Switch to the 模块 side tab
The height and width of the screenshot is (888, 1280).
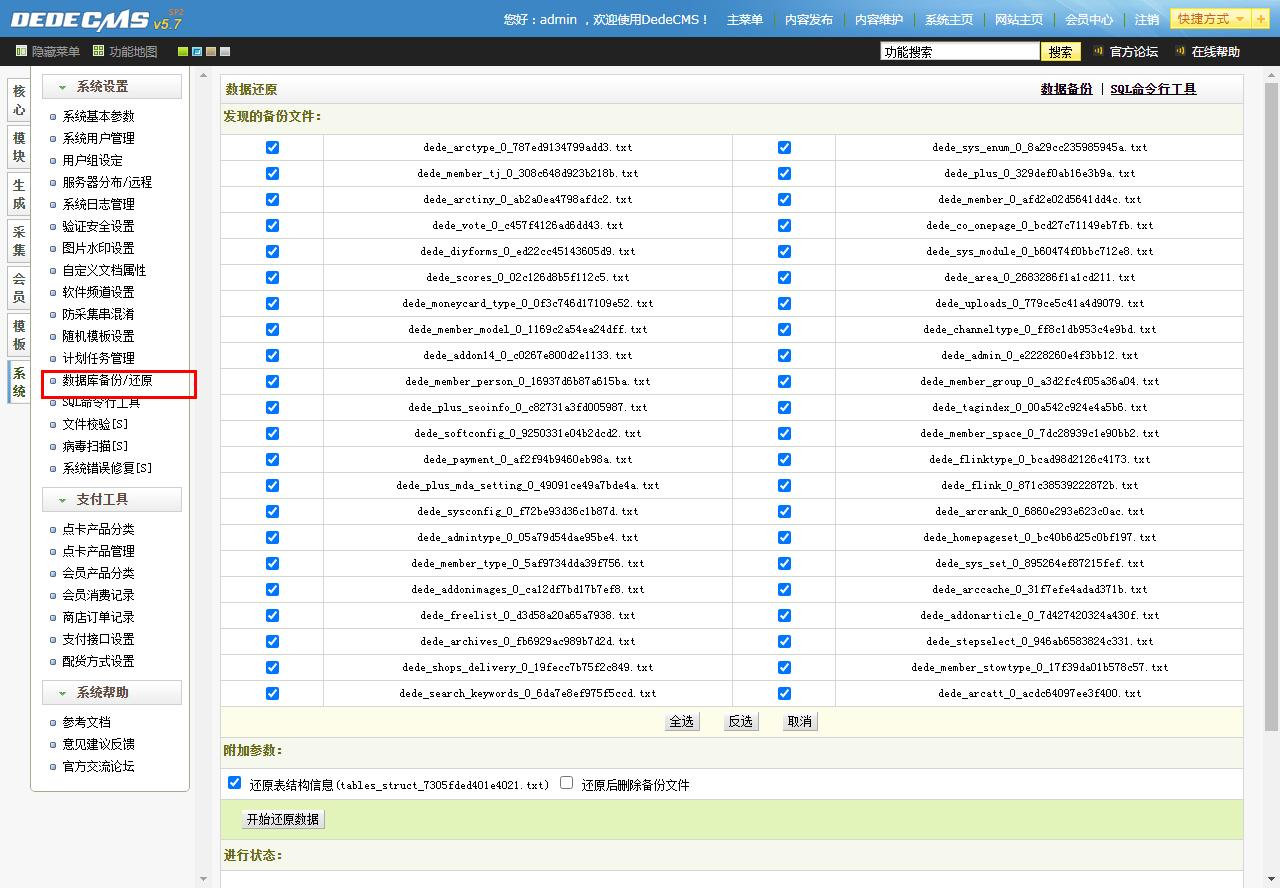(19, 147)
